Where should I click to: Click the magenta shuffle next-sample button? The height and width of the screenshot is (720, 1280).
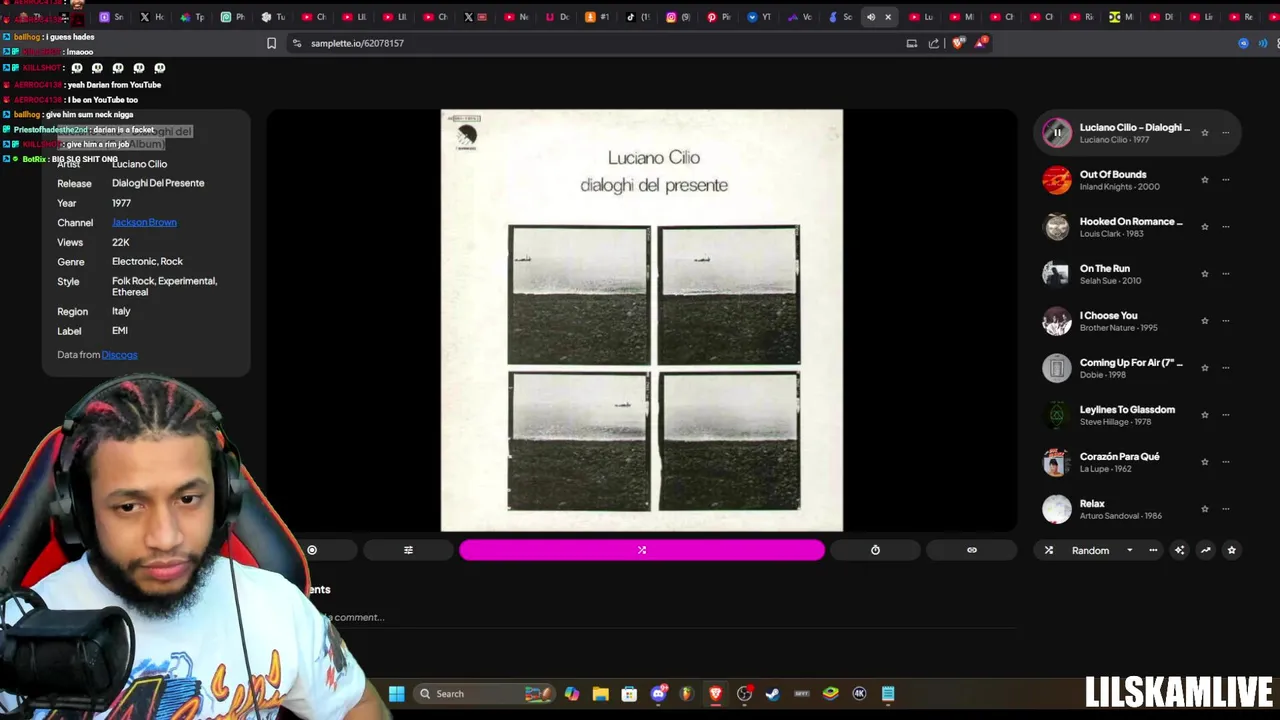pos(642,550)
